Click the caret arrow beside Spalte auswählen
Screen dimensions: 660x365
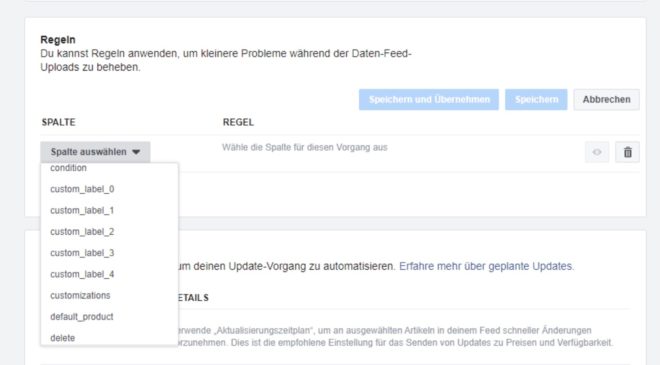(x=136, y=152)
